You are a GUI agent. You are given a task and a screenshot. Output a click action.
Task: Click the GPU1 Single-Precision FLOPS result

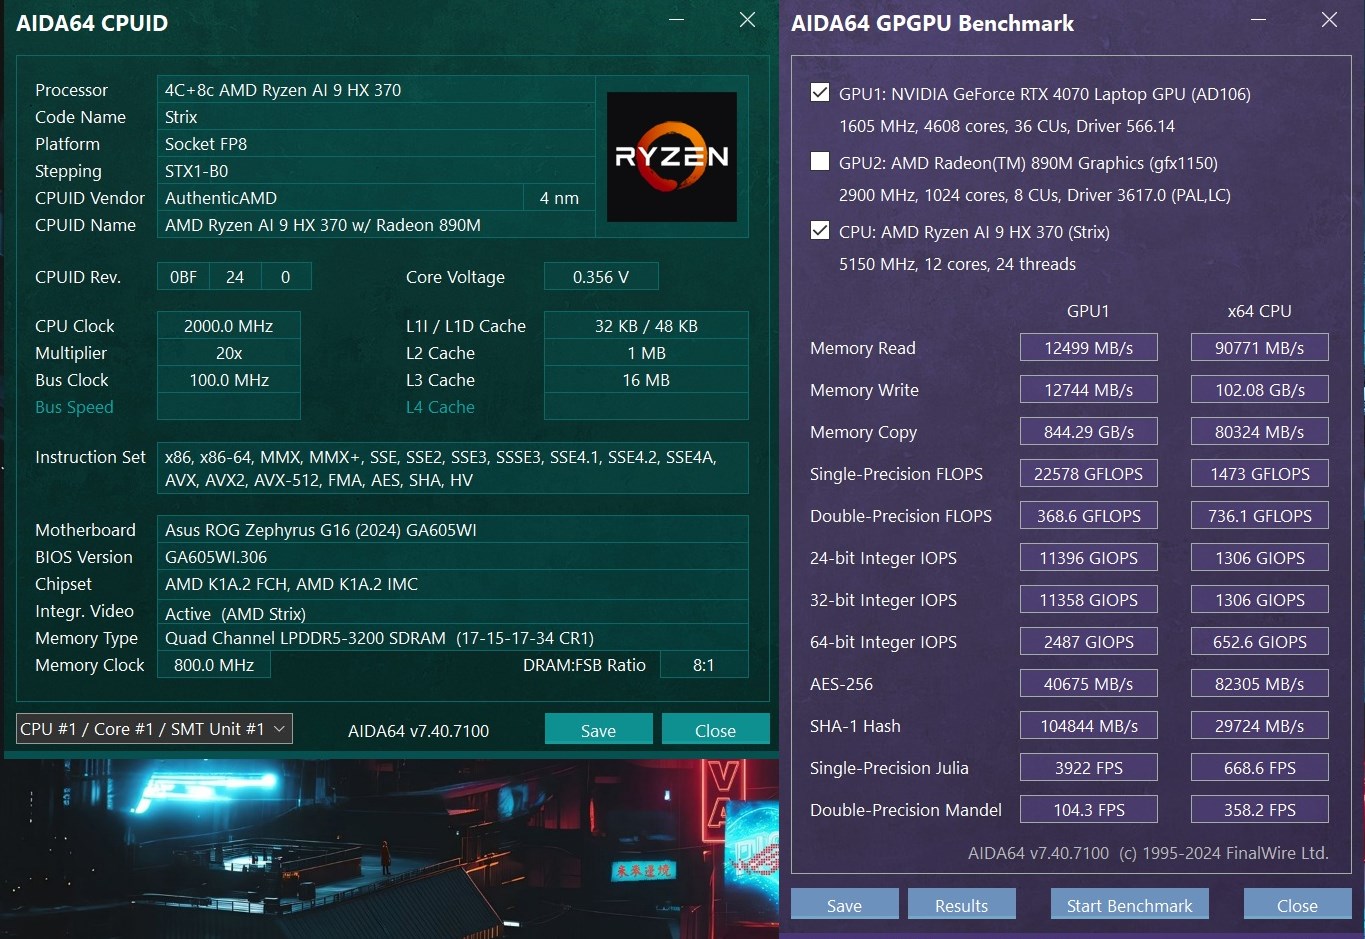click(x=1088, y=474)
